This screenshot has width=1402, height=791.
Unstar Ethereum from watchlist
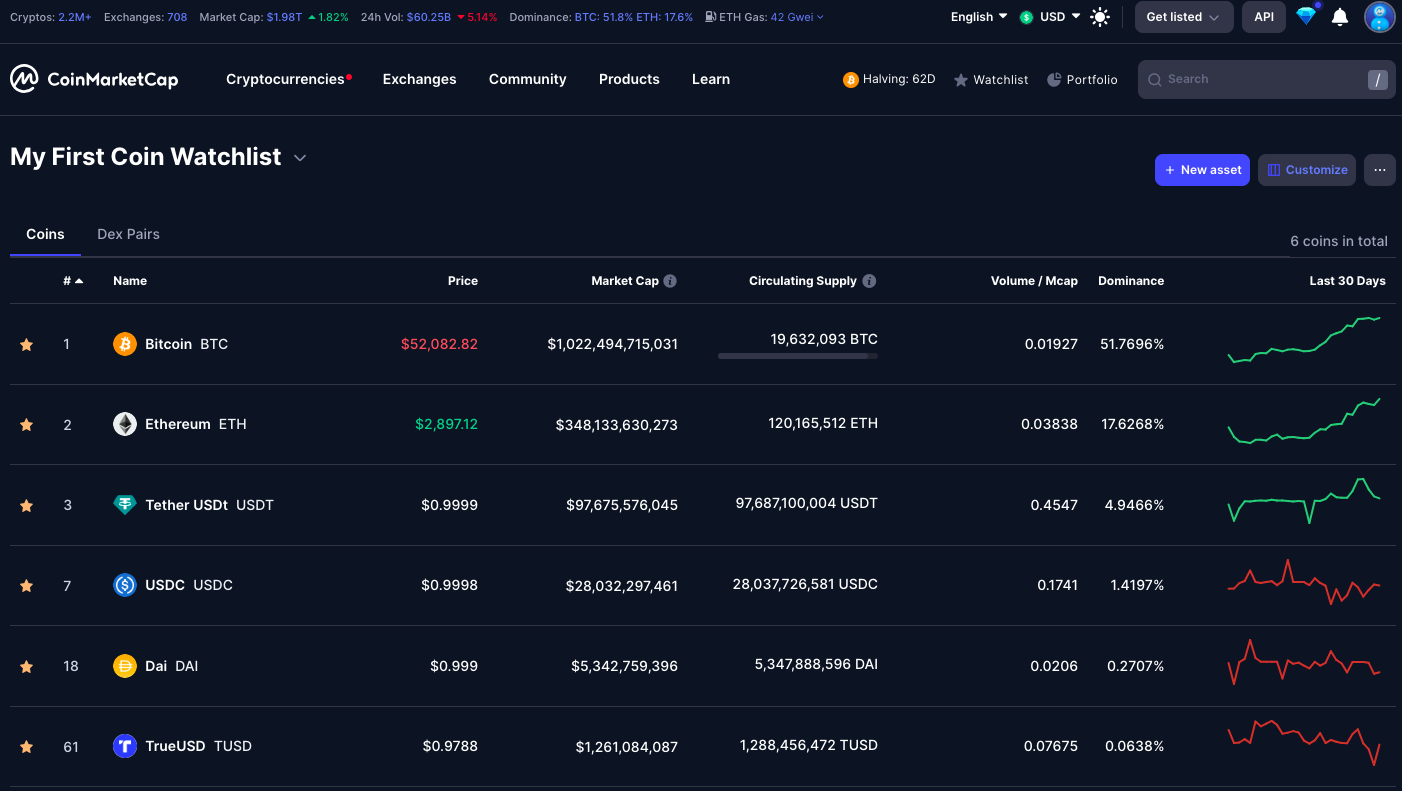pyautogui.click(x=26, y=424)
